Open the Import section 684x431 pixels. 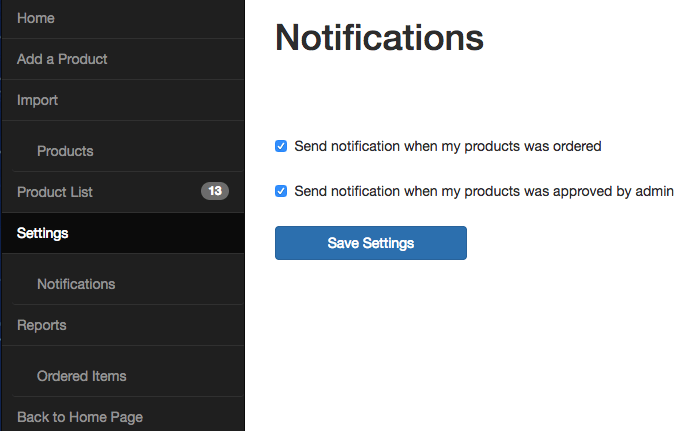tap(38, 100)
